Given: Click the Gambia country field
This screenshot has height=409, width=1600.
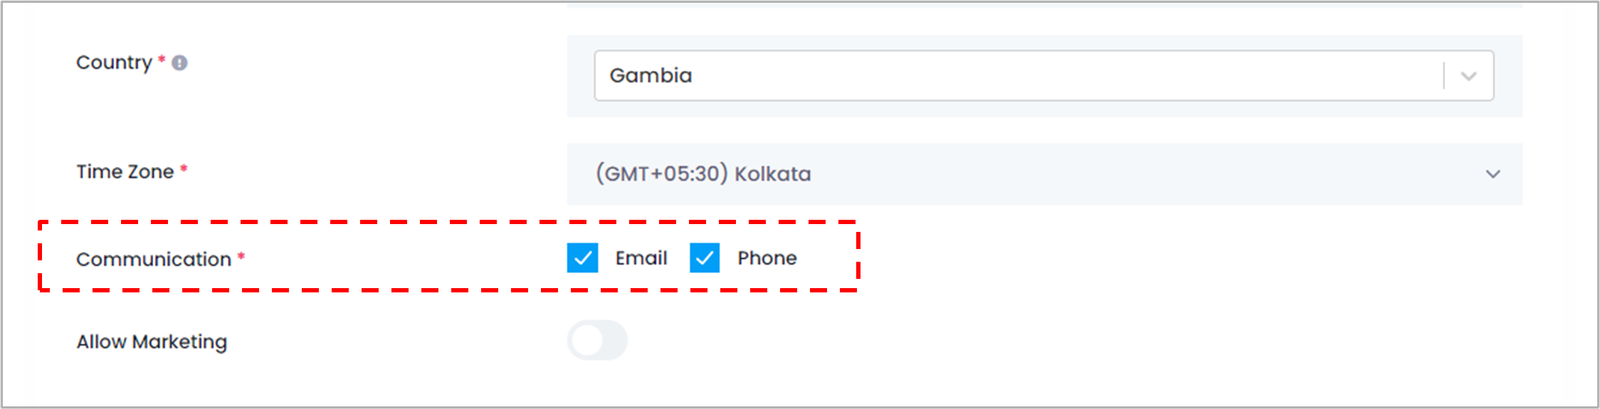Looking at the screenshot, I should coord(1044,76).
